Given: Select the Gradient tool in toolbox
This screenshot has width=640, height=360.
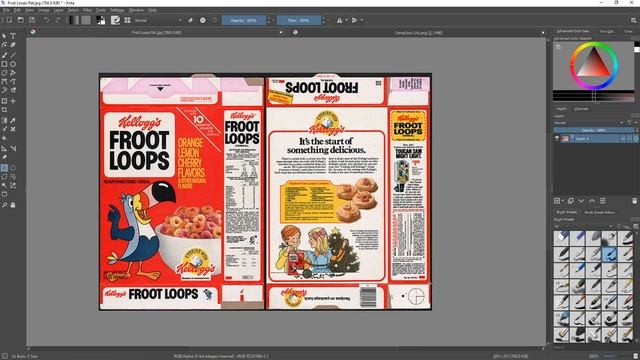Looking at the screenshot, I should click(x=4, y=120).
